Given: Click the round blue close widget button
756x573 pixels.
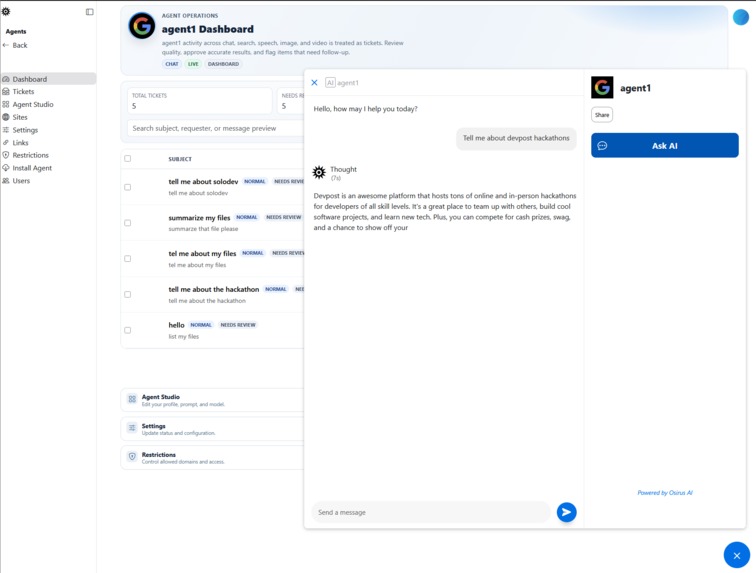Looking at the screenshot, I should (x=737, y=555).
